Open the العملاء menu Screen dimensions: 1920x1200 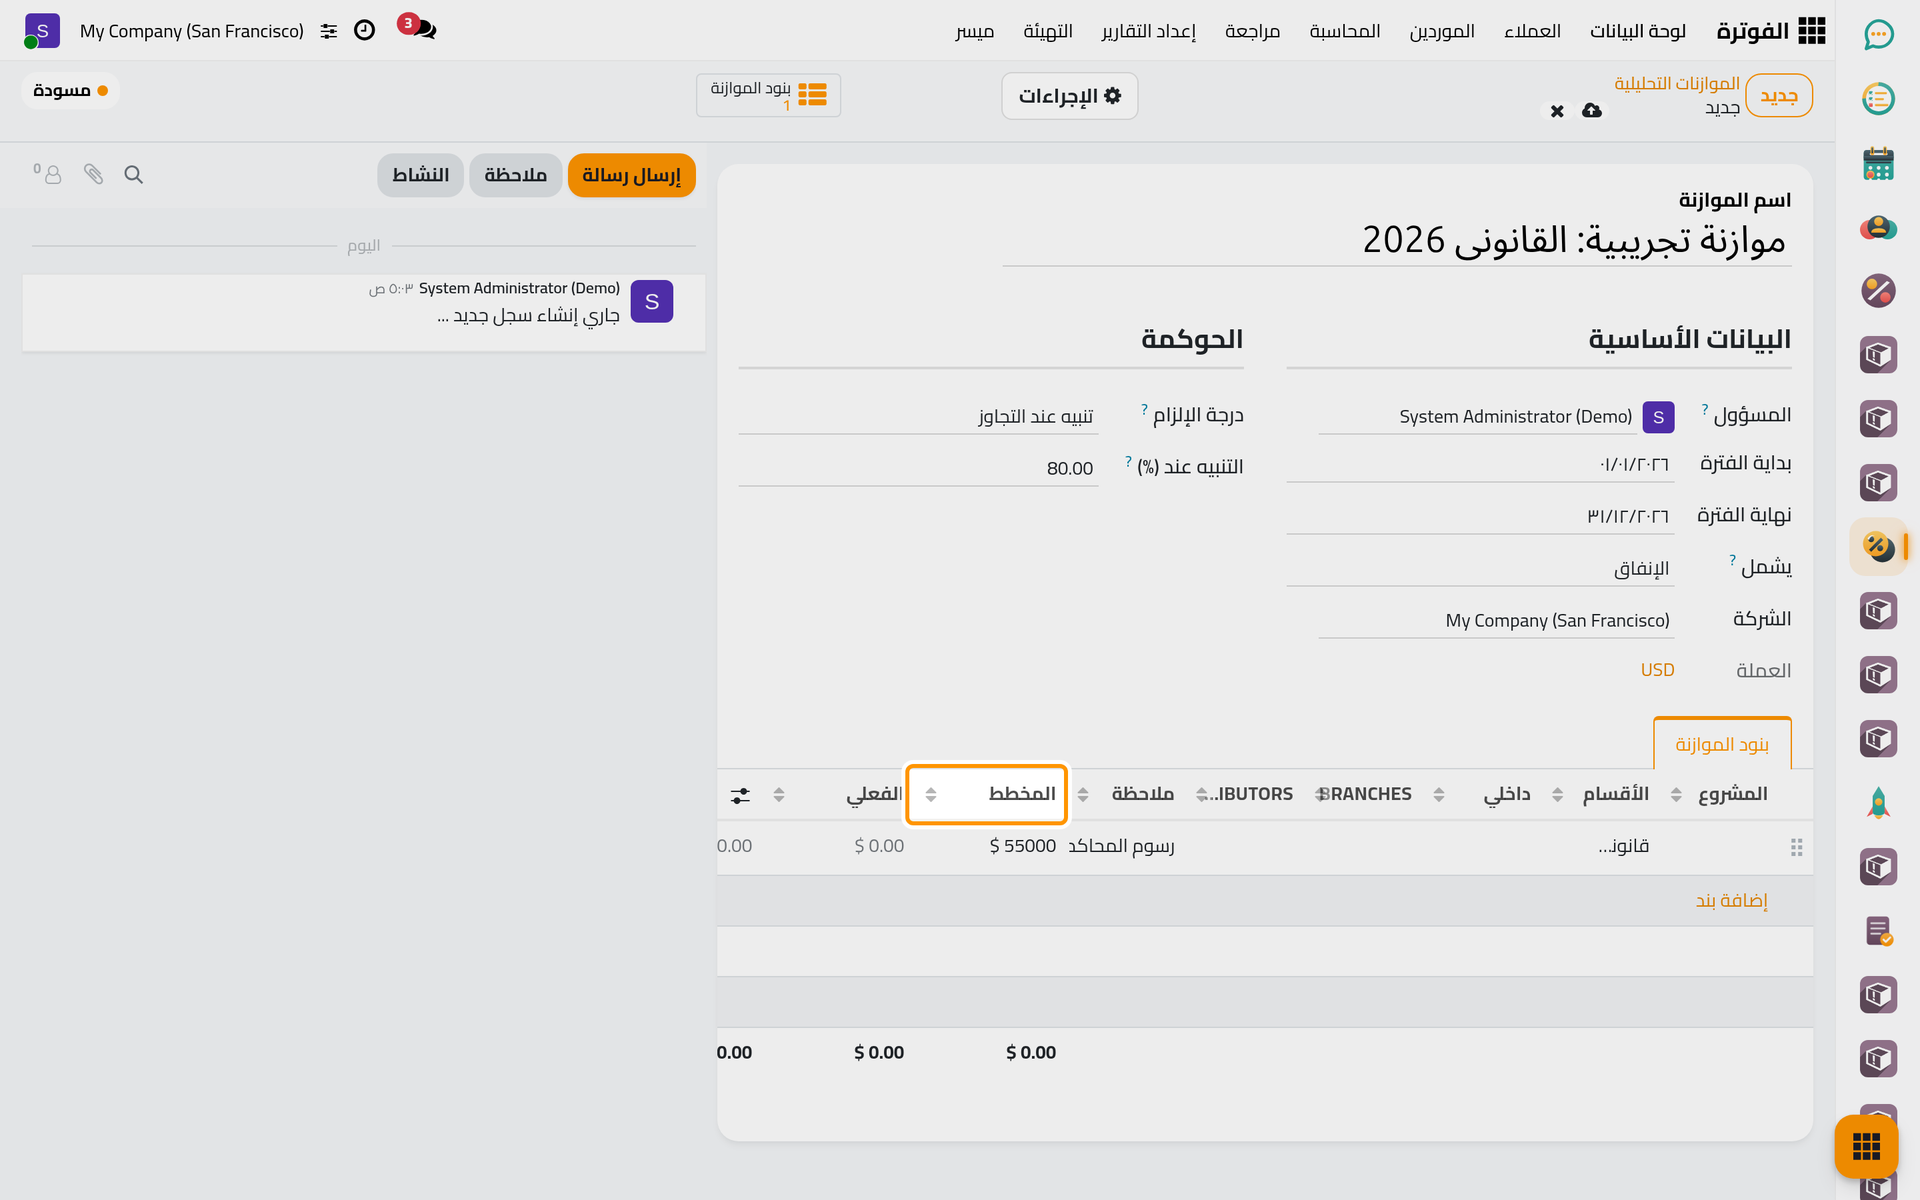click(x=1532, y=31)
